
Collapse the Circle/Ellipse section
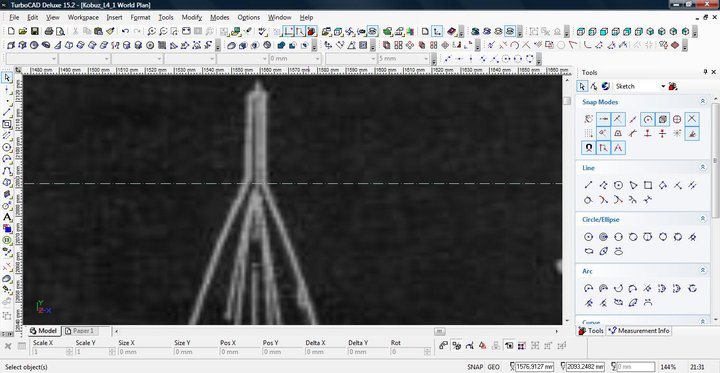point(703,219)
